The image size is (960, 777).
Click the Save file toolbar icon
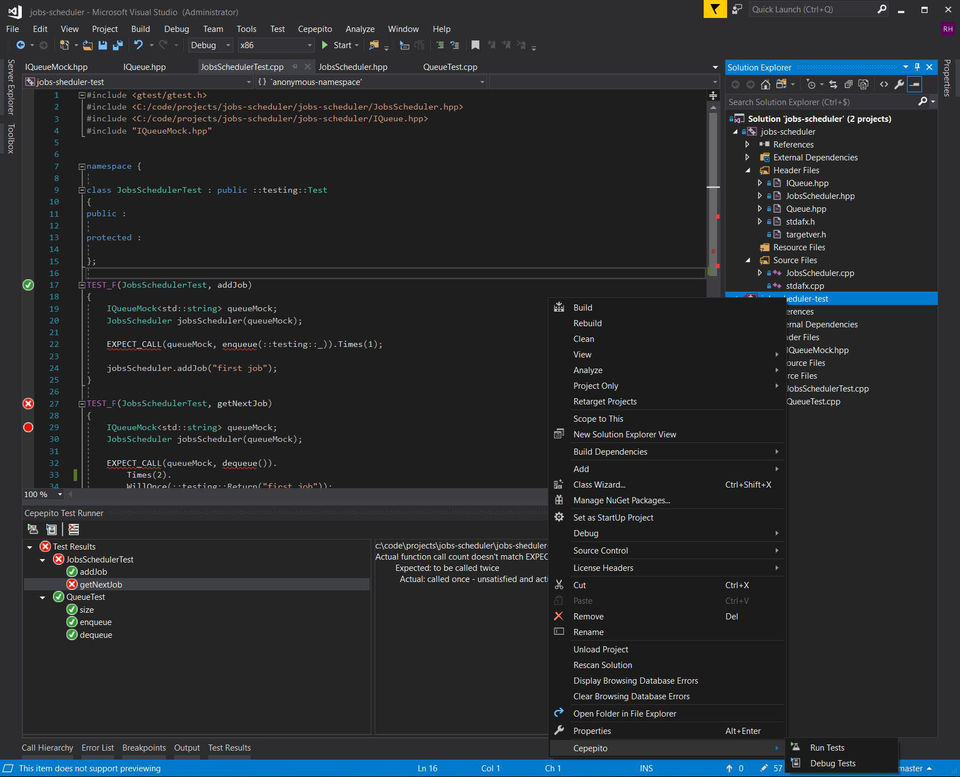(102, 45)
